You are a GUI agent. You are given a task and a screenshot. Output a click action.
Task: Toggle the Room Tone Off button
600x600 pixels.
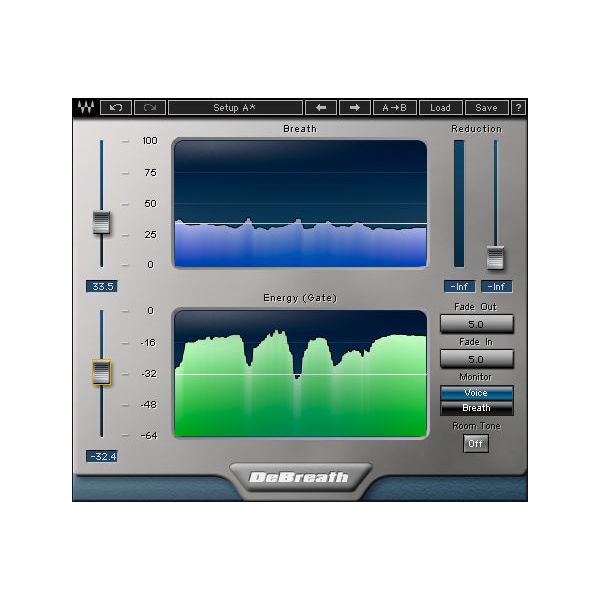tap(477, 443)
